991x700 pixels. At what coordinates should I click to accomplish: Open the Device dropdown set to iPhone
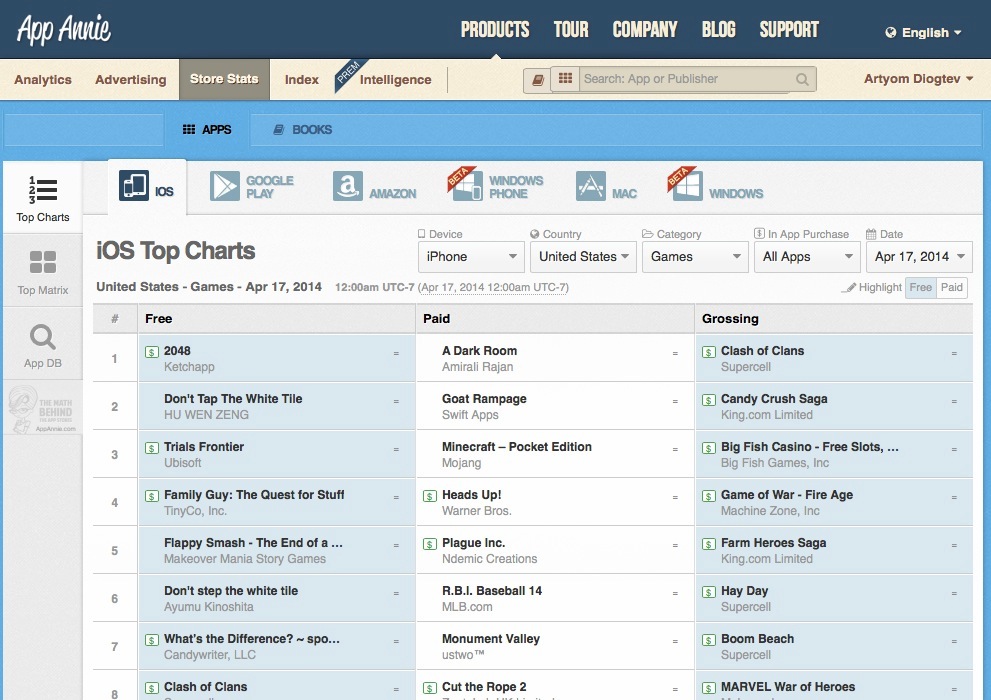coord(471,256)
